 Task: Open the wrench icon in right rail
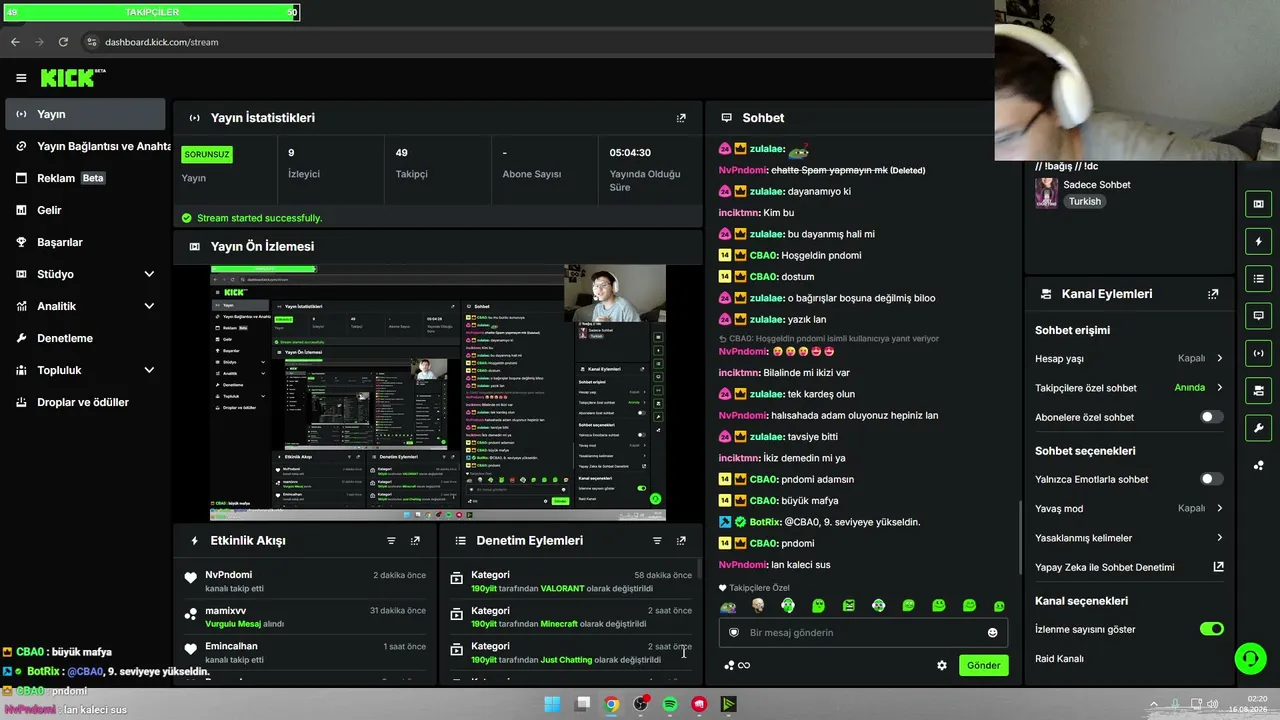[1258, 427]
